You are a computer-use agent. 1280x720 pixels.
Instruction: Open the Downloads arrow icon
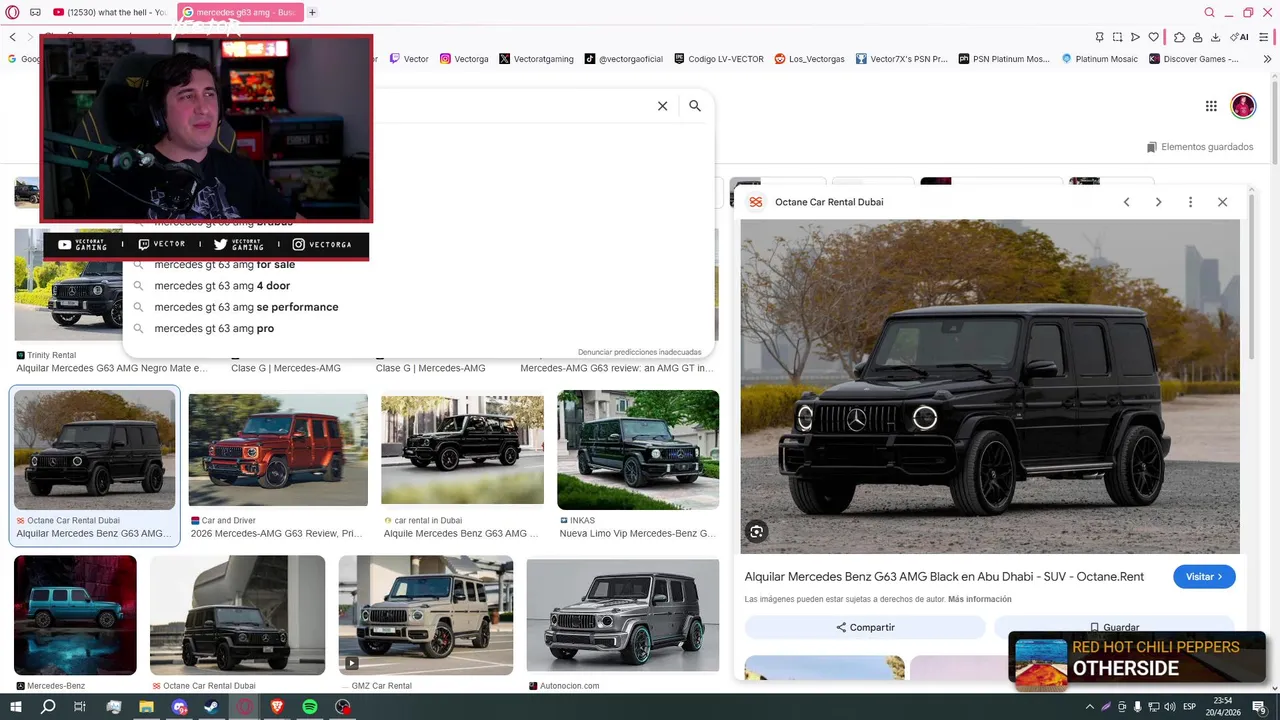(1215, 37)
